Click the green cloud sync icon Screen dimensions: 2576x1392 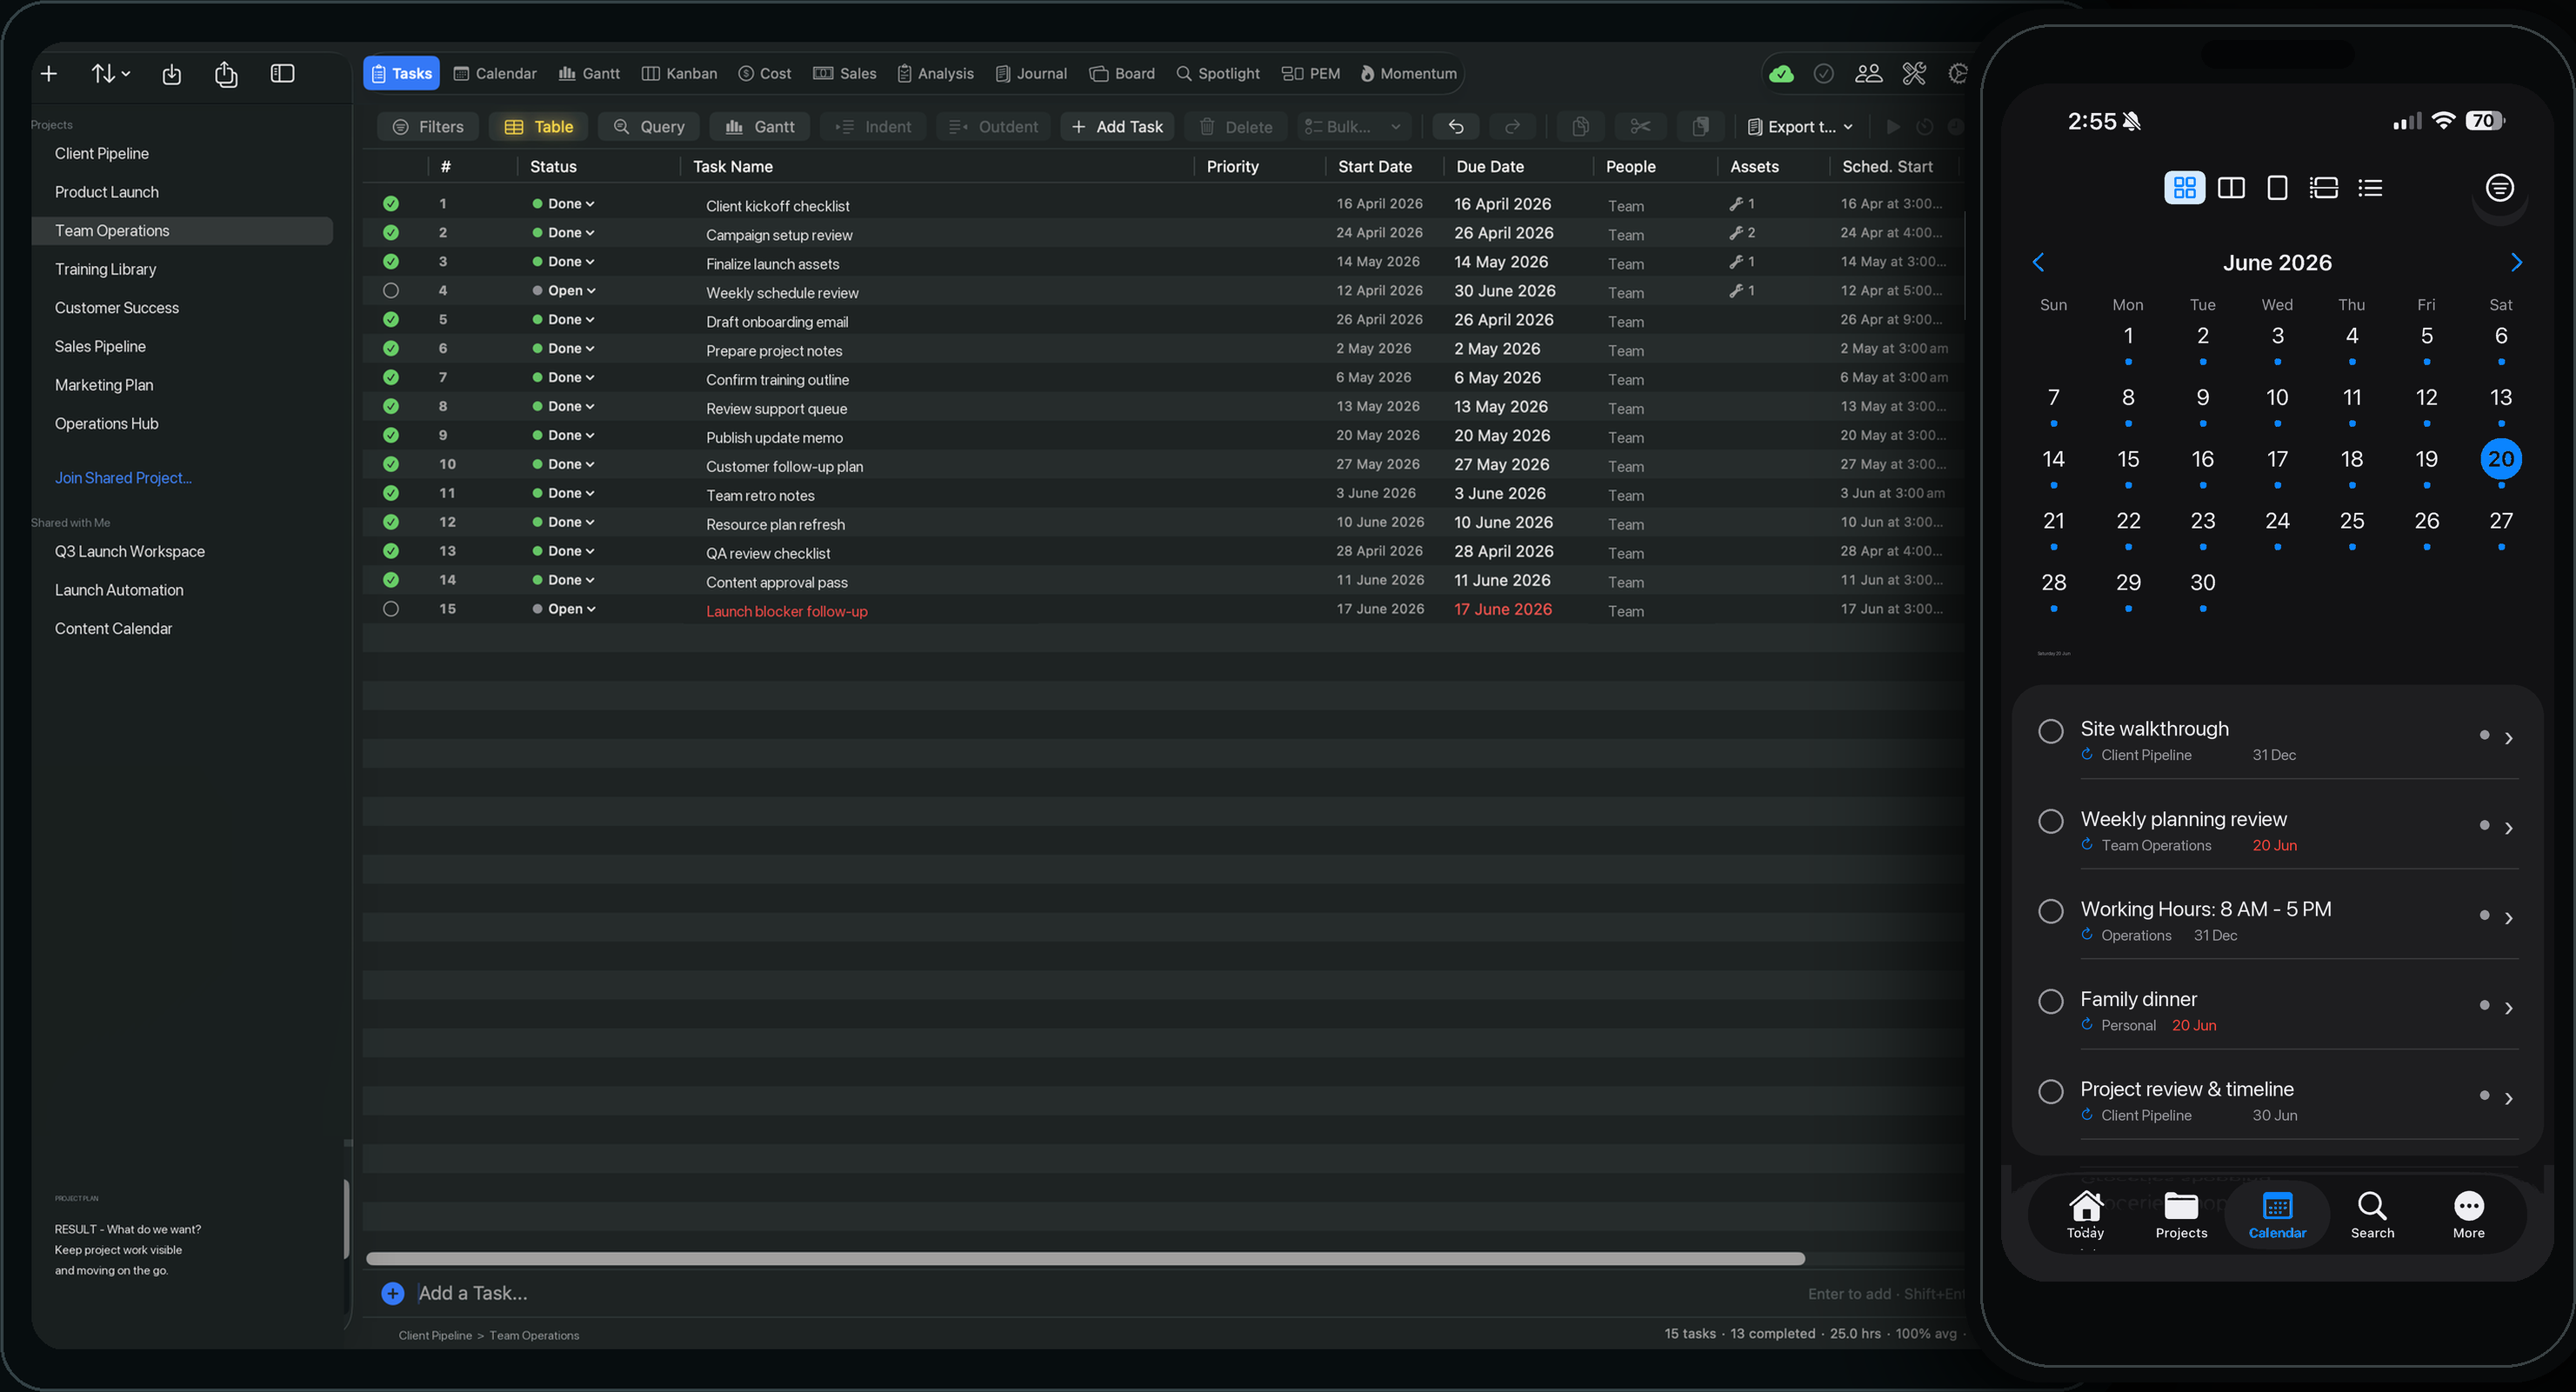1781,74
